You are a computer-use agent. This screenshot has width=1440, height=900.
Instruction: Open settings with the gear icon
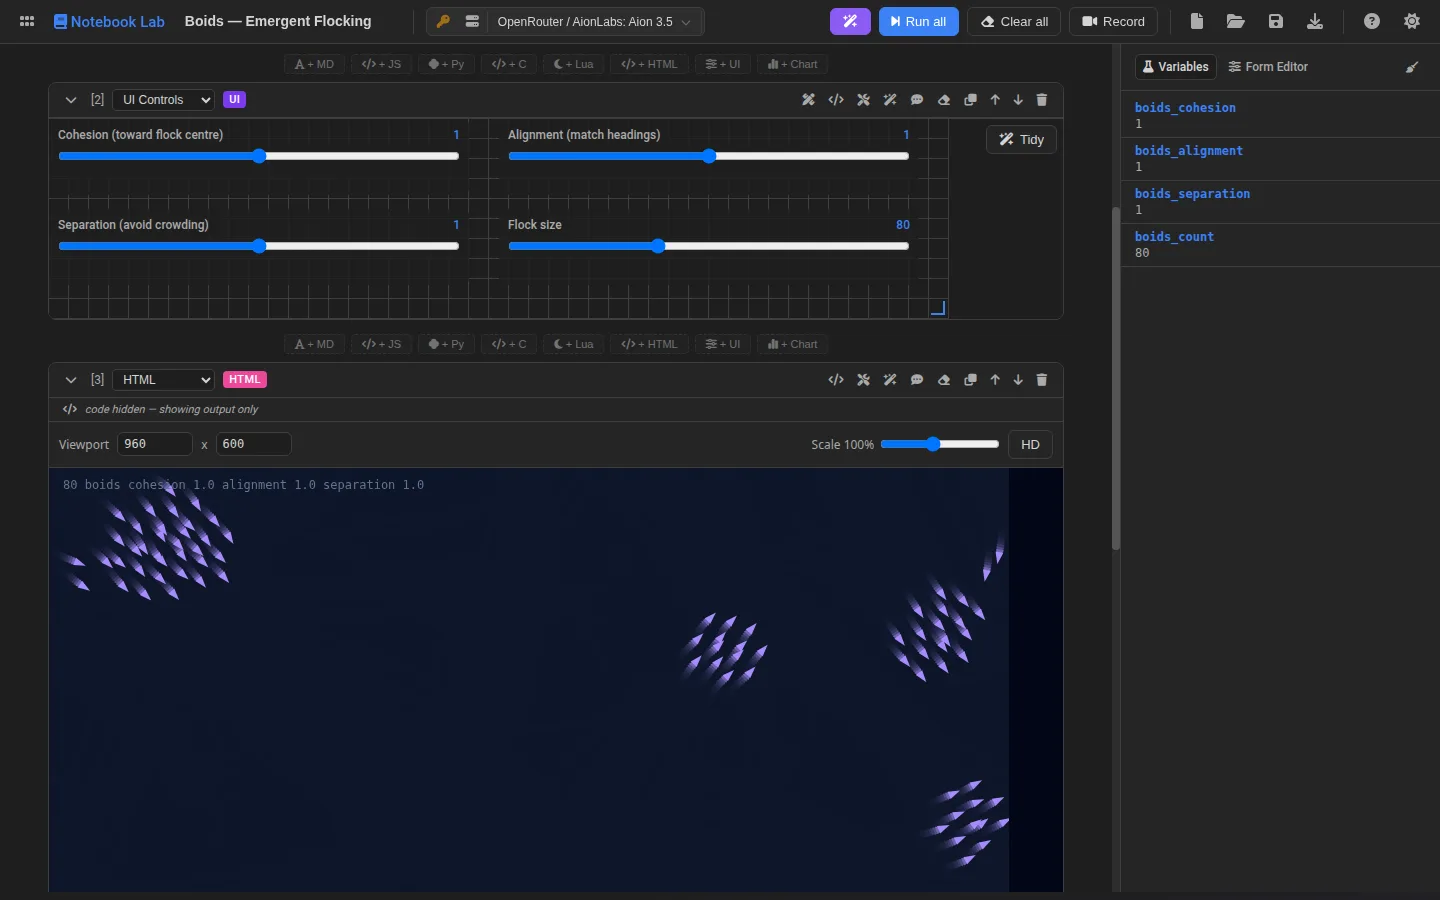click(1412, 21)
